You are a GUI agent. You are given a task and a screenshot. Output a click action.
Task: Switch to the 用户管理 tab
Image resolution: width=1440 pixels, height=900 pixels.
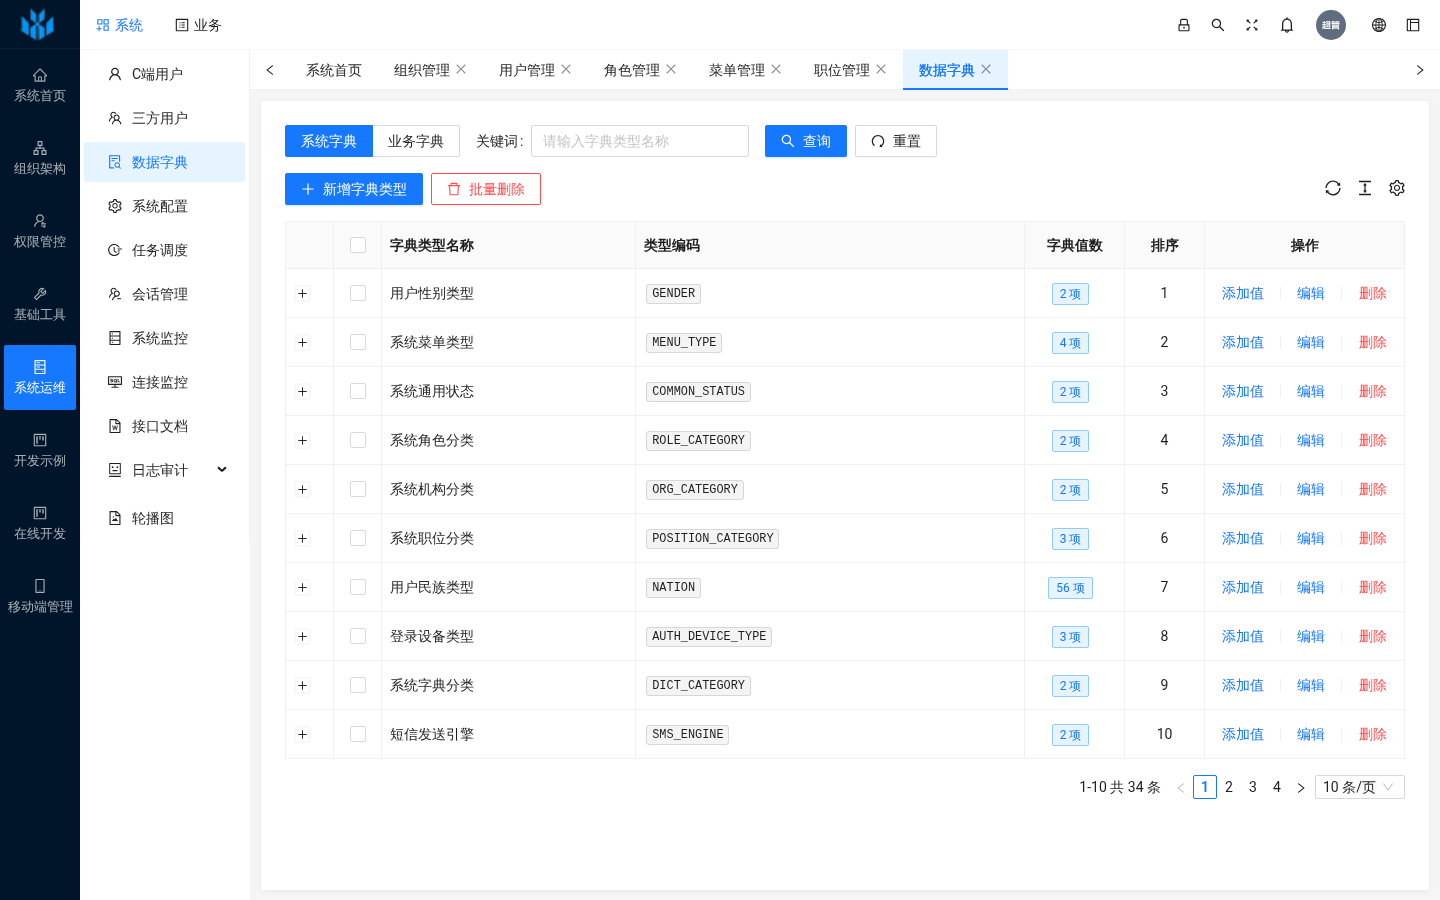click(527, 70)
